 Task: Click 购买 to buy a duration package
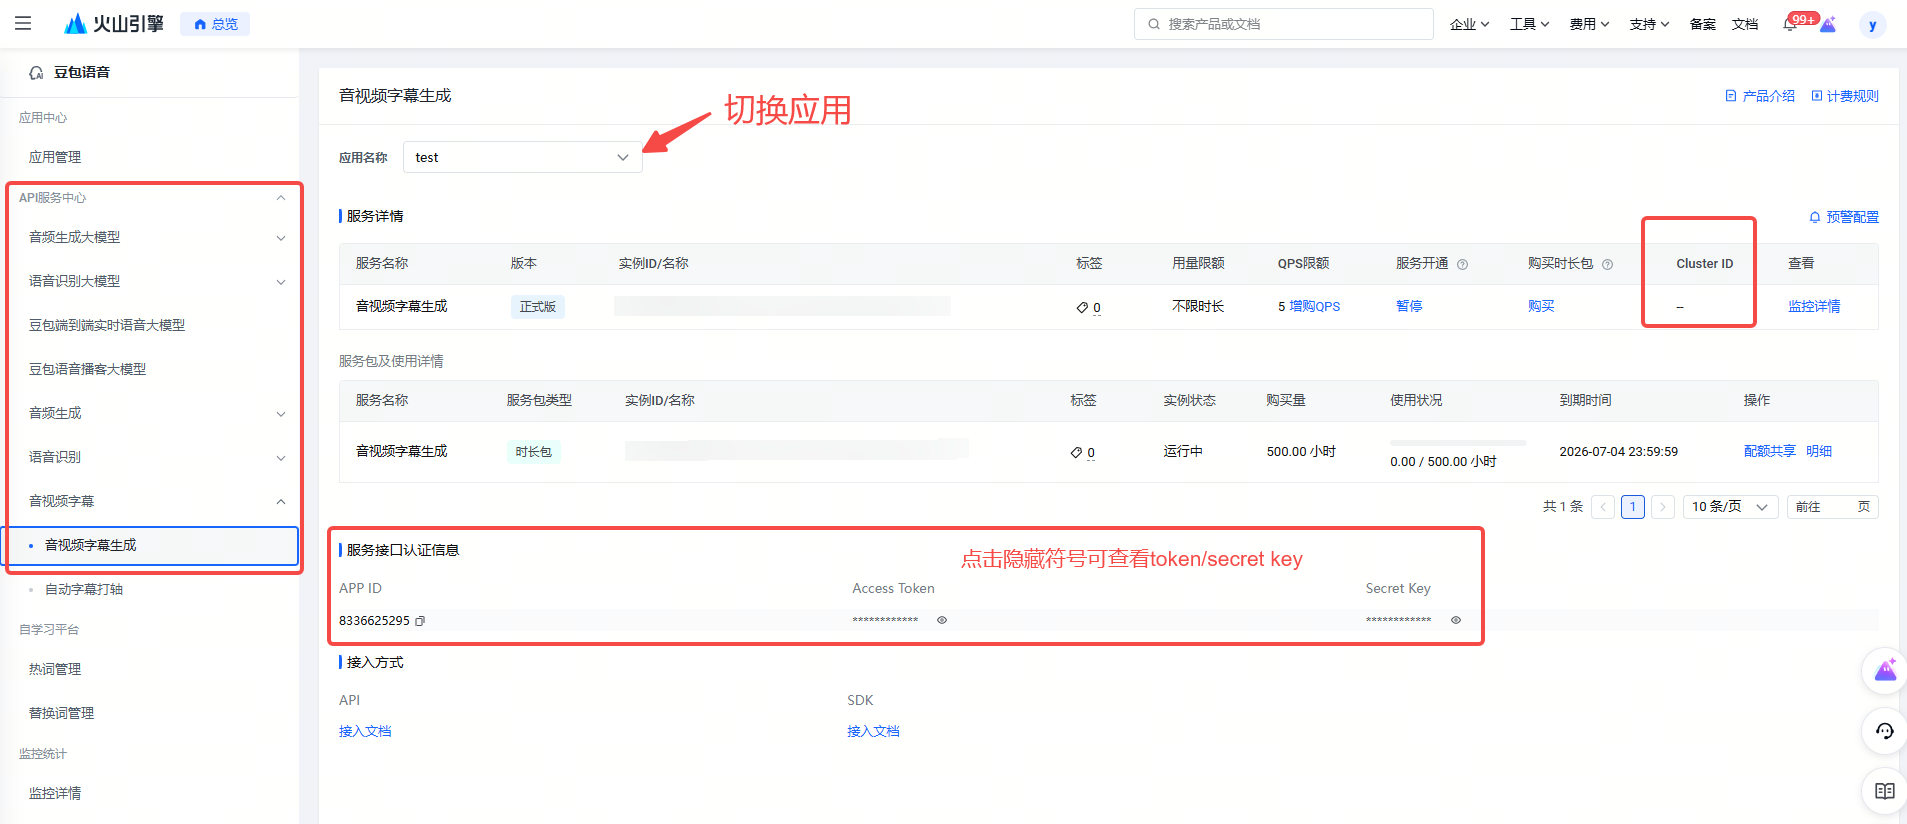point(1541,306)
